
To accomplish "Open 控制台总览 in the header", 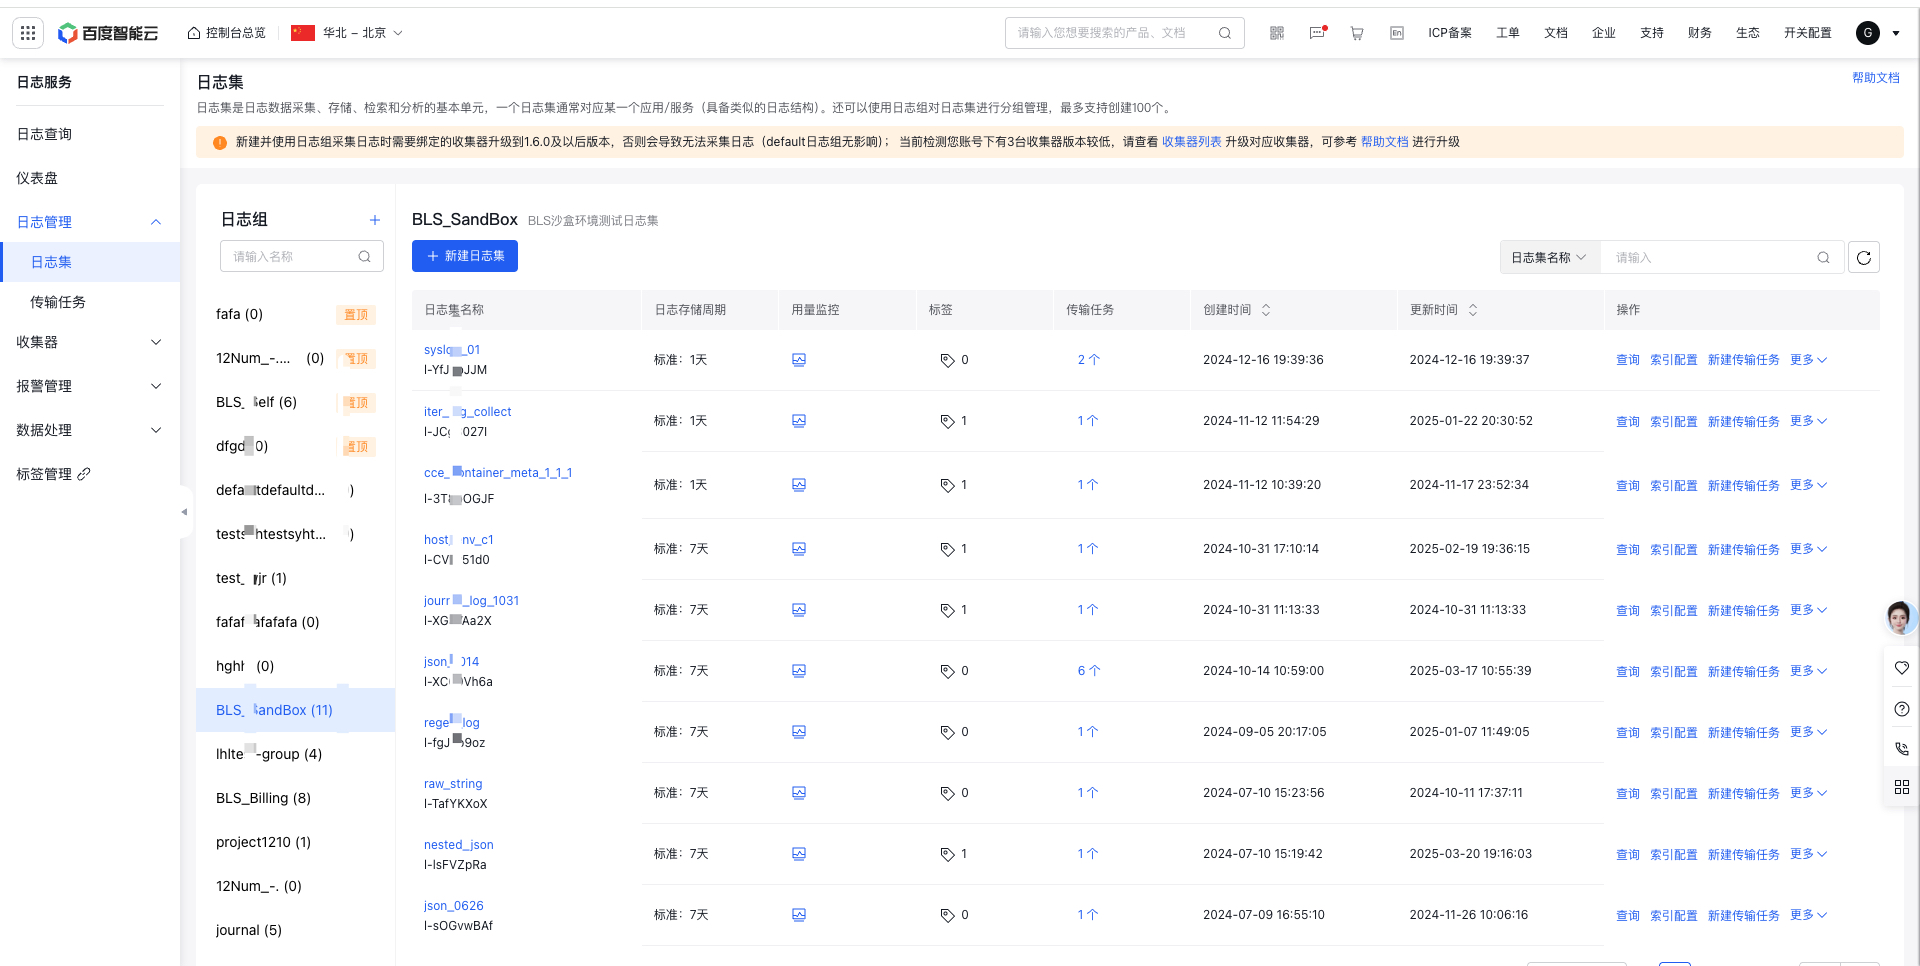I will pos(227,33).
